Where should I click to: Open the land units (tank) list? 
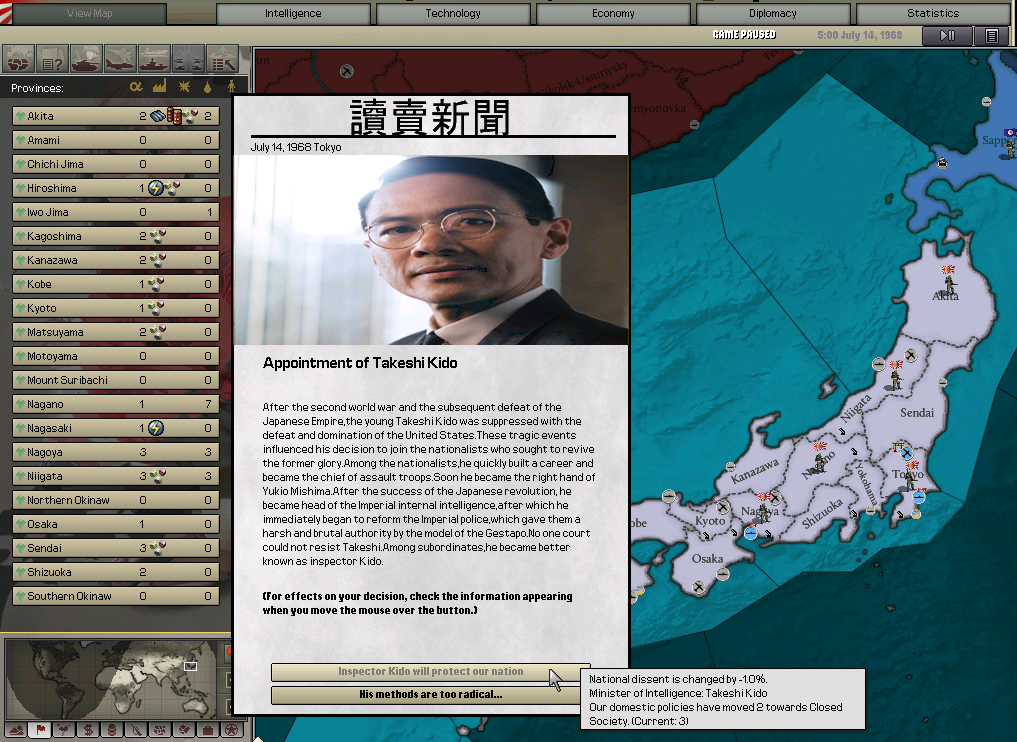(x=87, y=58)
